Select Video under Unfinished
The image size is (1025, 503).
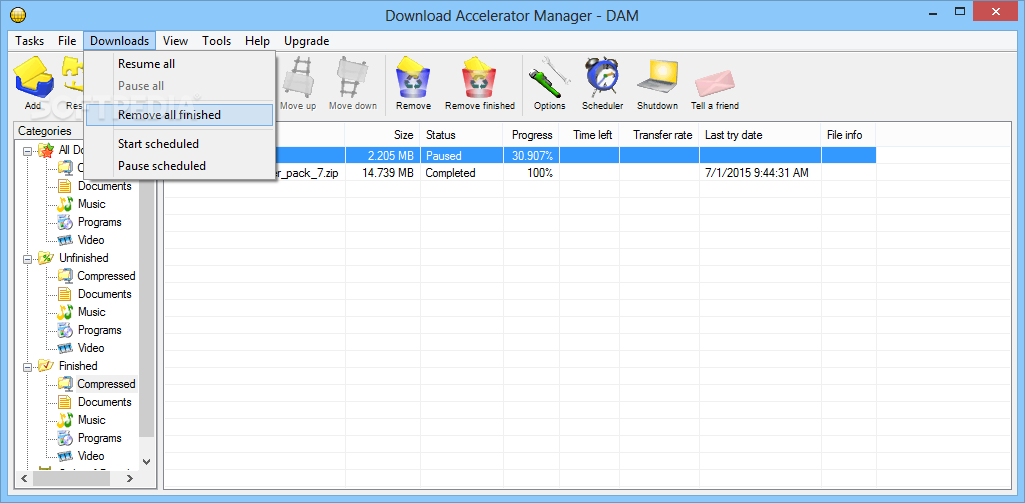tap(91, 348)
